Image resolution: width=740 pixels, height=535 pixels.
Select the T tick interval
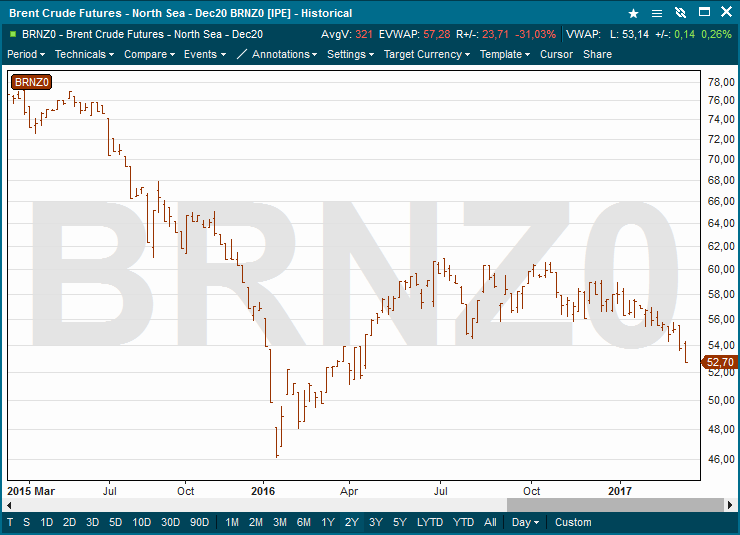coord(10,522)
